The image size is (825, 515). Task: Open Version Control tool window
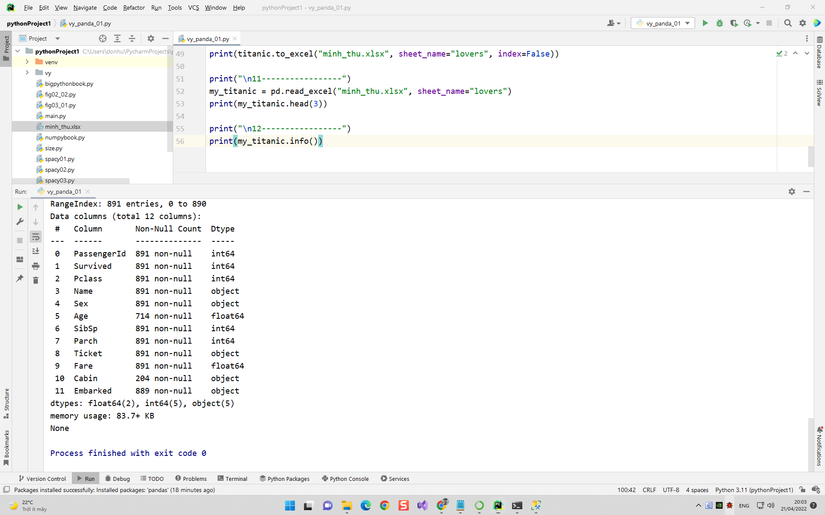click(42, 479)
